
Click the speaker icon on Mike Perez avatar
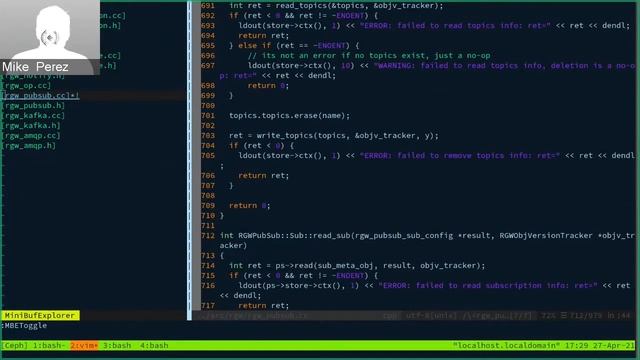coord(50,38)
